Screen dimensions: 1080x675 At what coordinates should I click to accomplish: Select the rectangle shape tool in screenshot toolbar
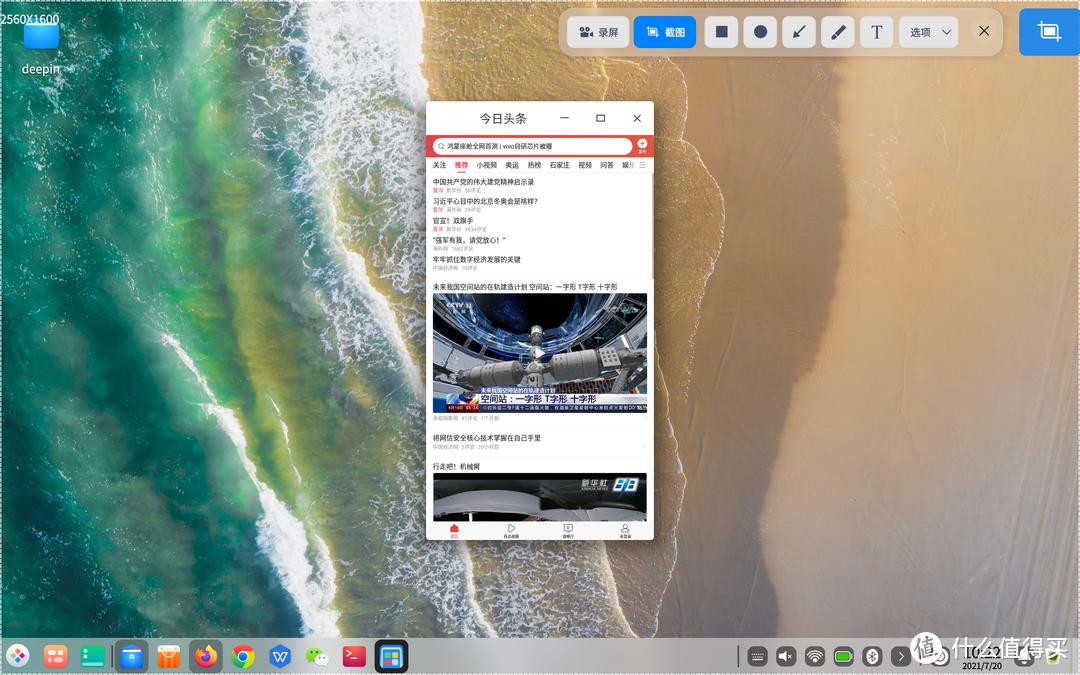720,31
